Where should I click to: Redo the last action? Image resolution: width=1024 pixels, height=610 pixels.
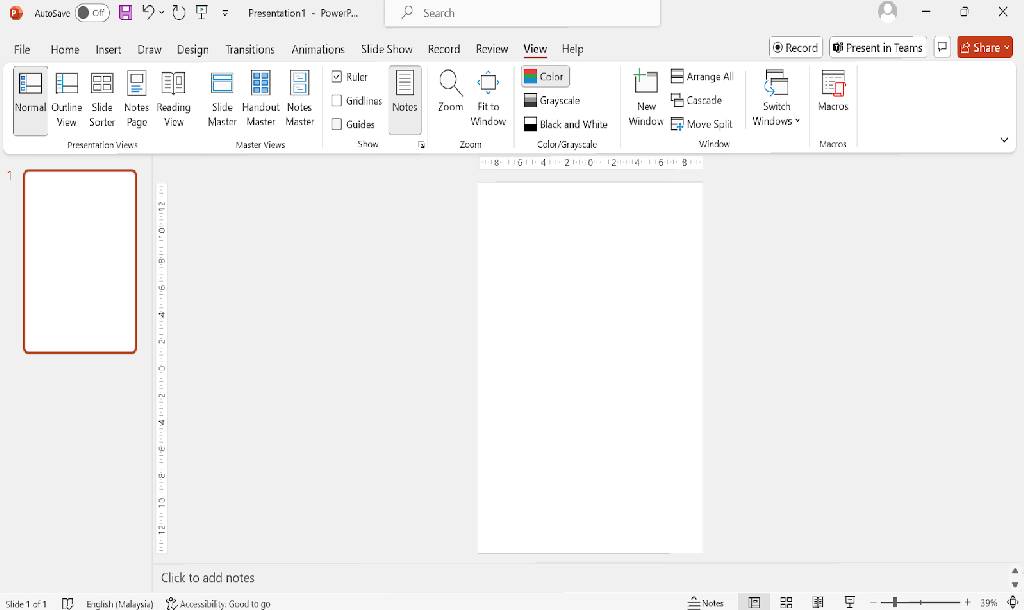click(178, 12)
